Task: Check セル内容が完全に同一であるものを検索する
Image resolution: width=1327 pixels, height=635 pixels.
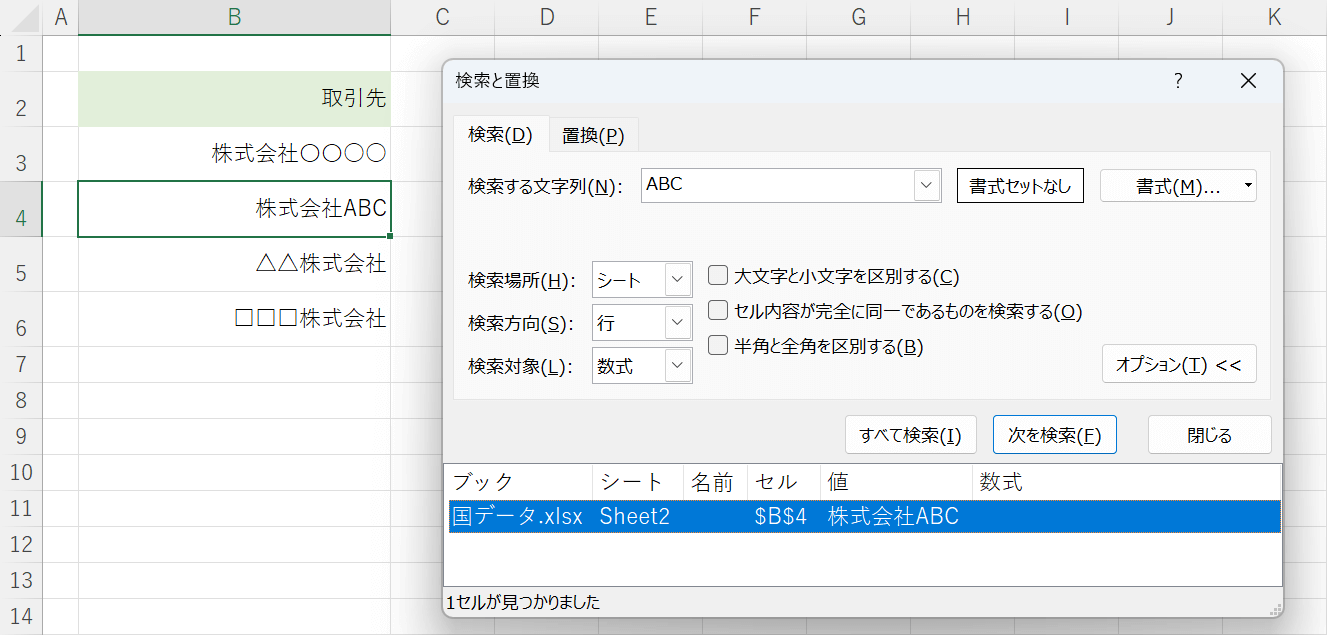Action: pyautogui.click(x=717, y=311)
